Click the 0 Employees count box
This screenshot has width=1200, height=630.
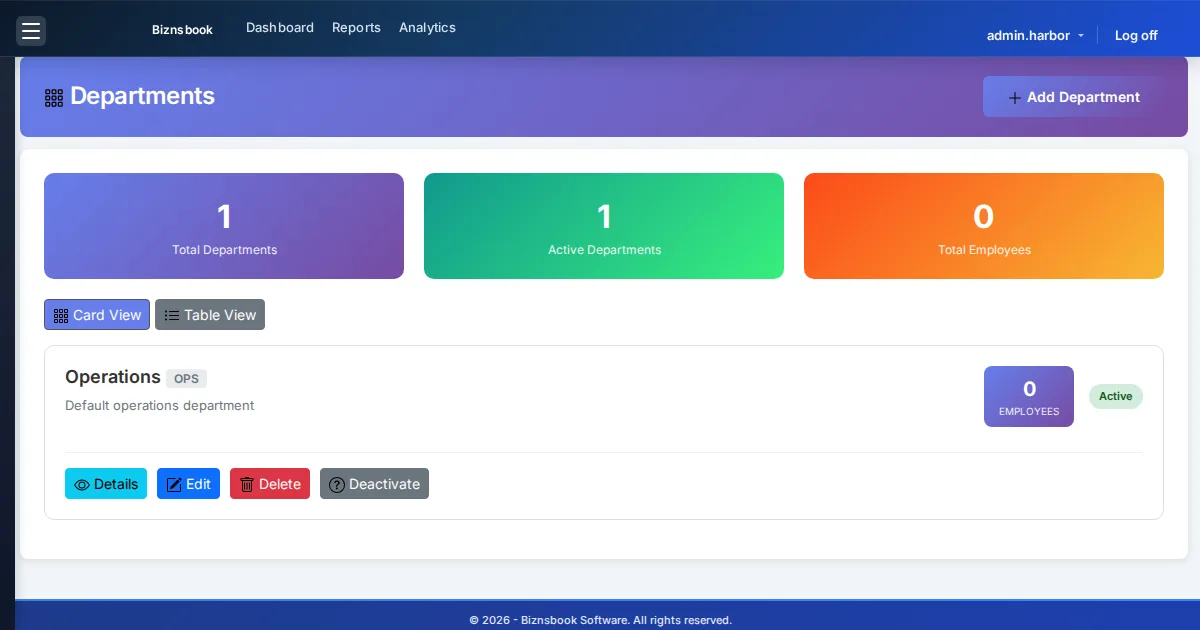coord(1029,396)
